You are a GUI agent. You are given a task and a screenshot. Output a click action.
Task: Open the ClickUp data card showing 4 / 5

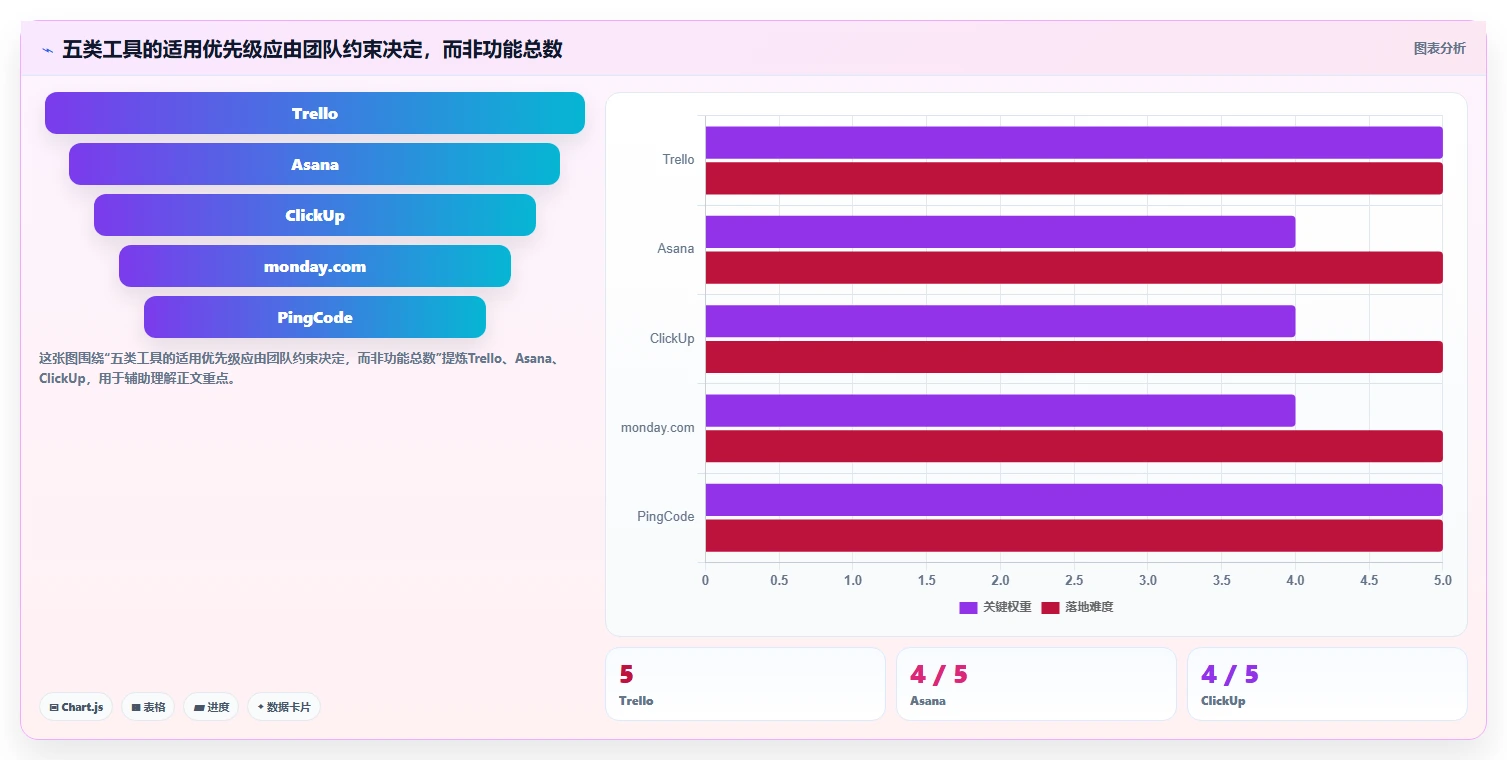point(1327,684)
